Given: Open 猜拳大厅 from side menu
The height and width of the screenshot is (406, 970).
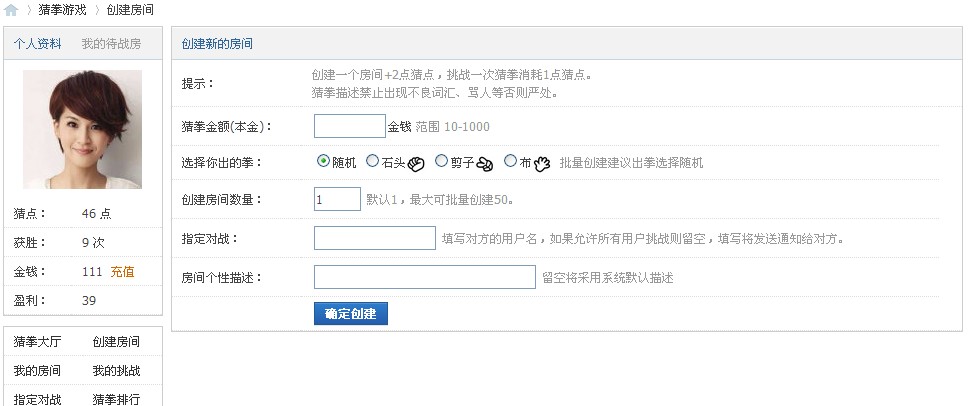Looking at the screenshot, I should point(37,342).
